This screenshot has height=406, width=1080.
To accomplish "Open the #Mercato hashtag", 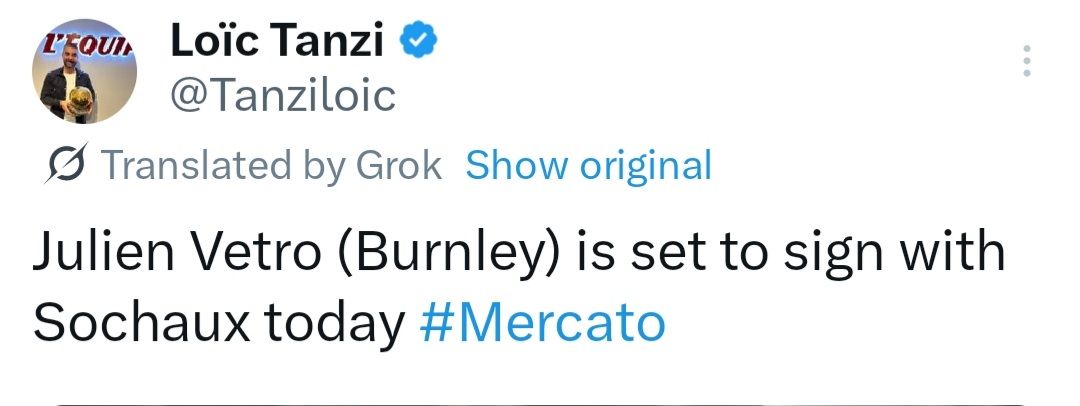I will click(x=542, y=322).
